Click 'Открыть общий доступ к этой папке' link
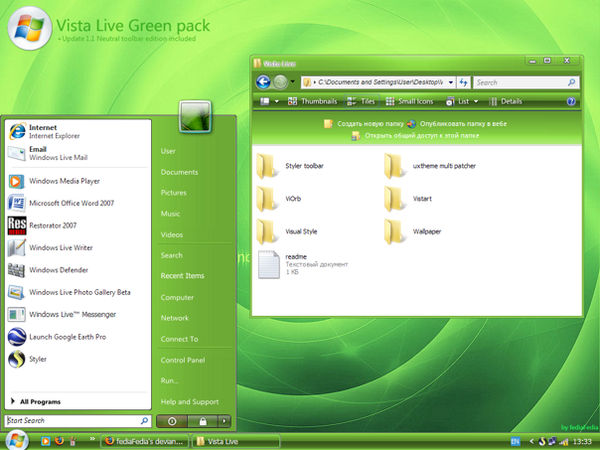This screenshot has height=450, width=600. 416,135
